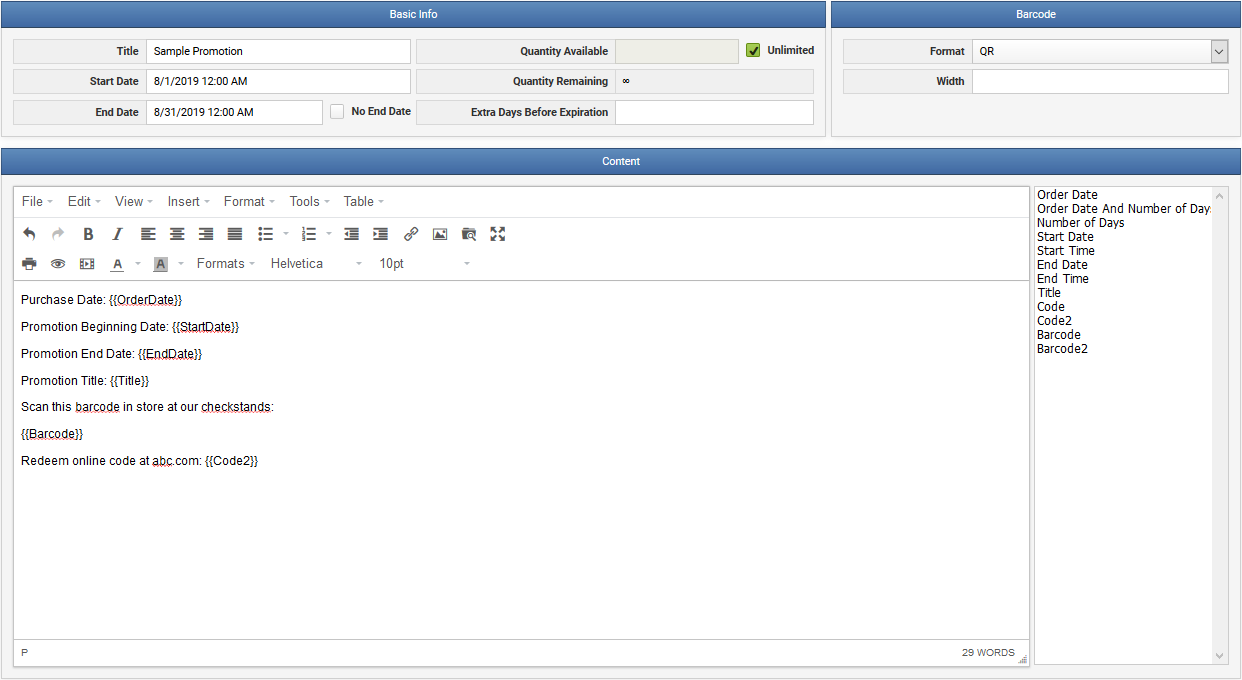Print the editor content
Screen dimensions: 1242x680
pyautogui.click(x=29, y=264)
